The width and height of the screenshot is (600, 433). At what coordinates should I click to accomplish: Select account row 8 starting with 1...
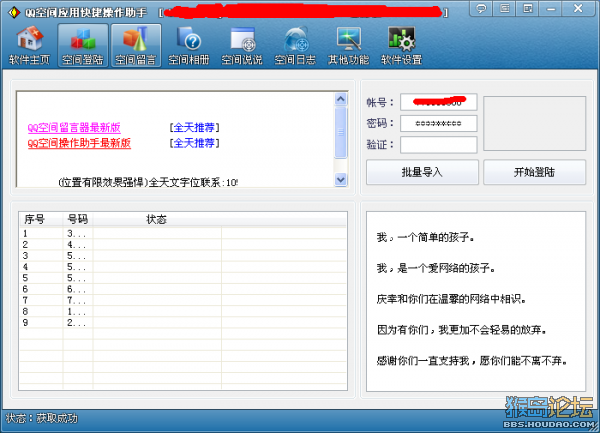pos(183,312)
